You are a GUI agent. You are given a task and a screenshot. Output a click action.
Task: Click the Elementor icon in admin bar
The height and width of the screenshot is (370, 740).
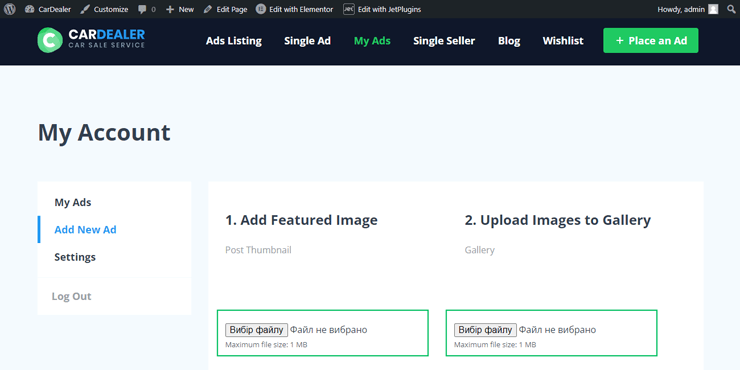[261, 9]
